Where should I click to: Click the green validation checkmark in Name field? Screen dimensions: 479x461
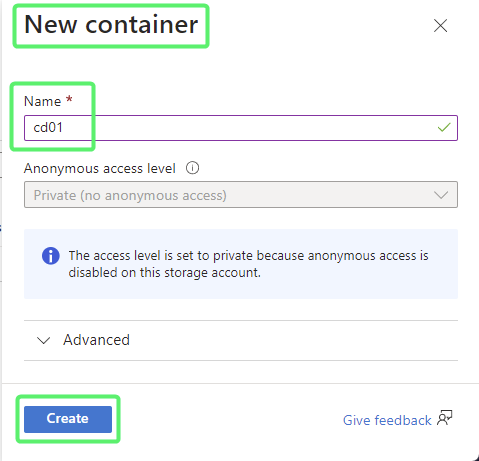point(444,127)
